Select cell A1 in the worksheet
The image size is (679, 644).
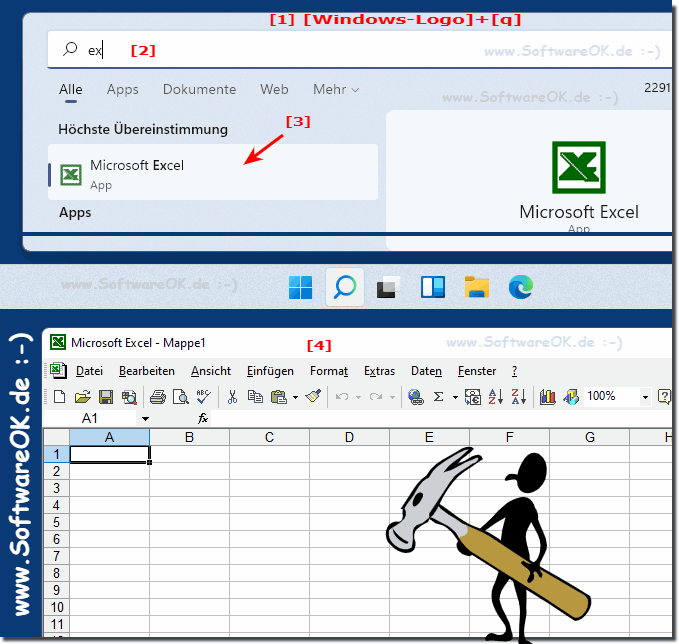[110, 454]
